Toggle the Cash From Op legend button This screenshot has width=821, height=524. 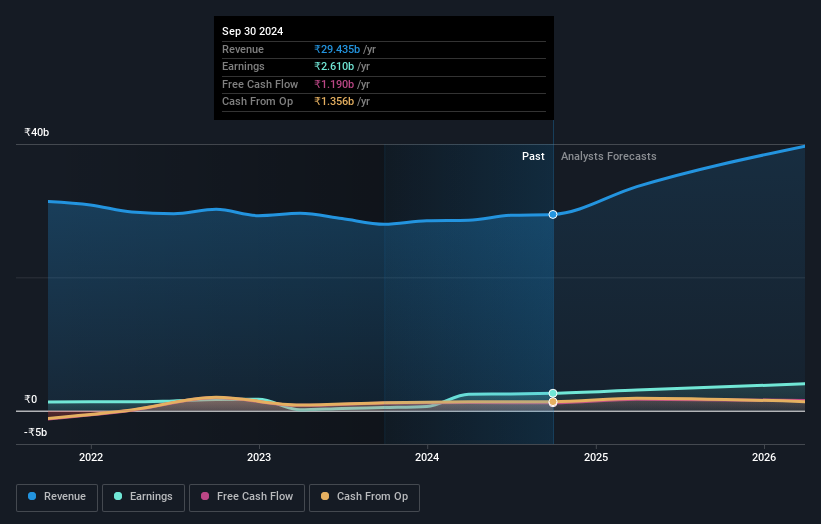364,497
